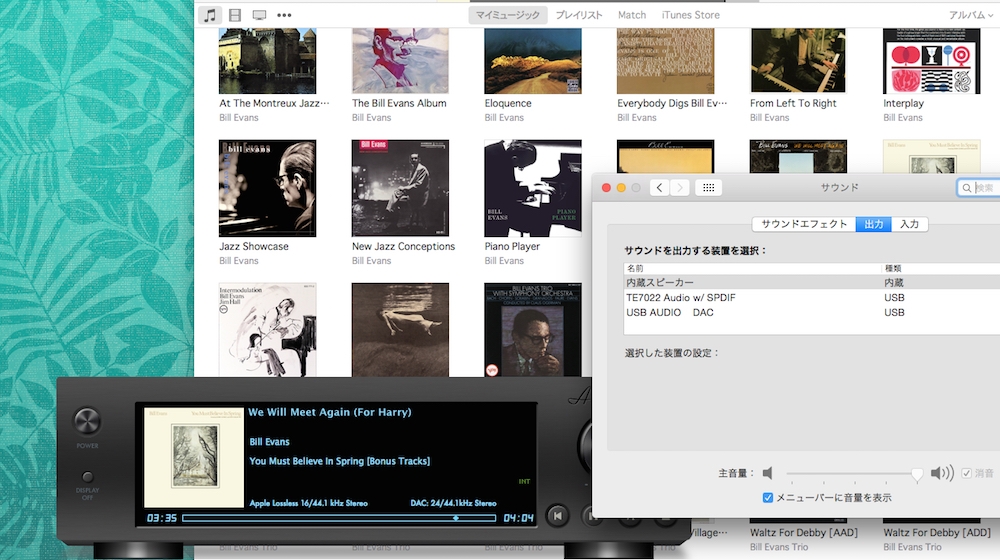Click the Waltz For Debby [ADD] title
This screenshot has width=1000, height=560.
(937, 533)
